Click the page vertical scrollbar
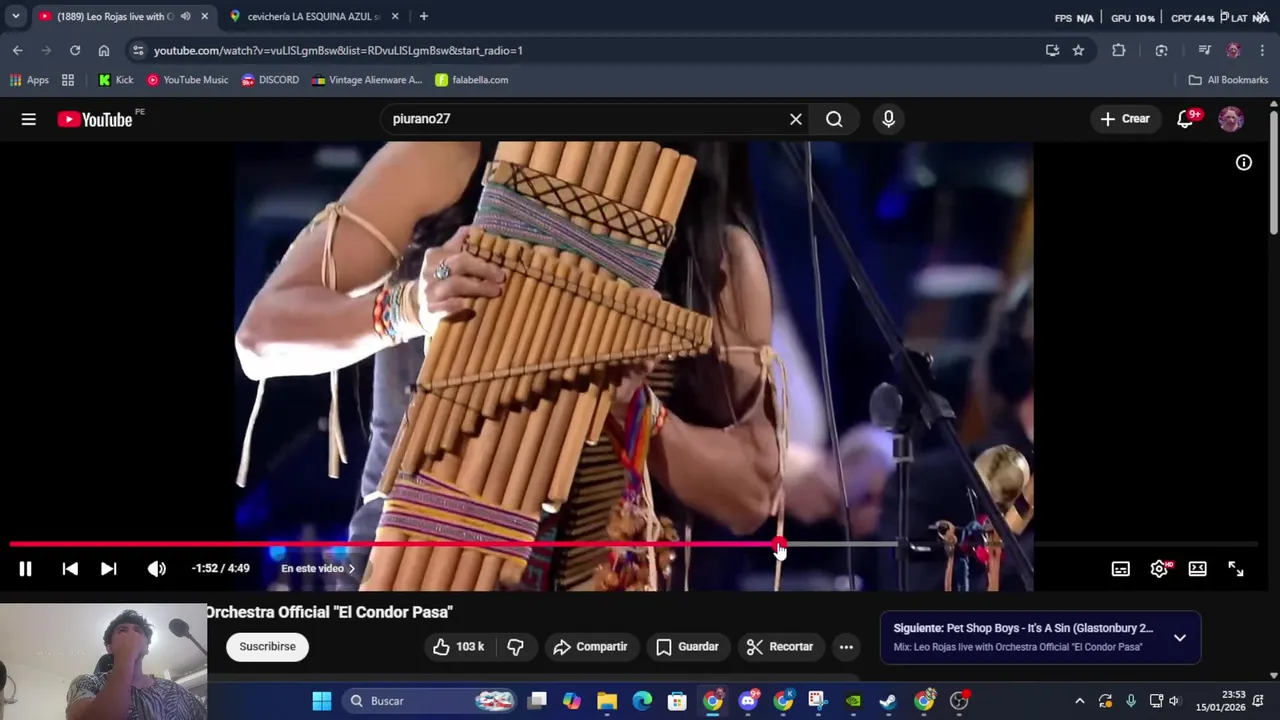The image size is (1280, 720). [x=1273, y=175]
